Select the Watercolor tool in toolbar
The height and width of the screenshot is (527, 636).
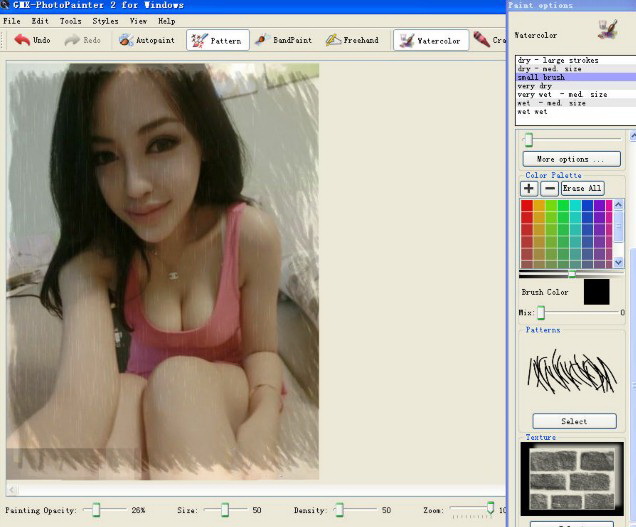pyautogui.click(x=431, y=40)
